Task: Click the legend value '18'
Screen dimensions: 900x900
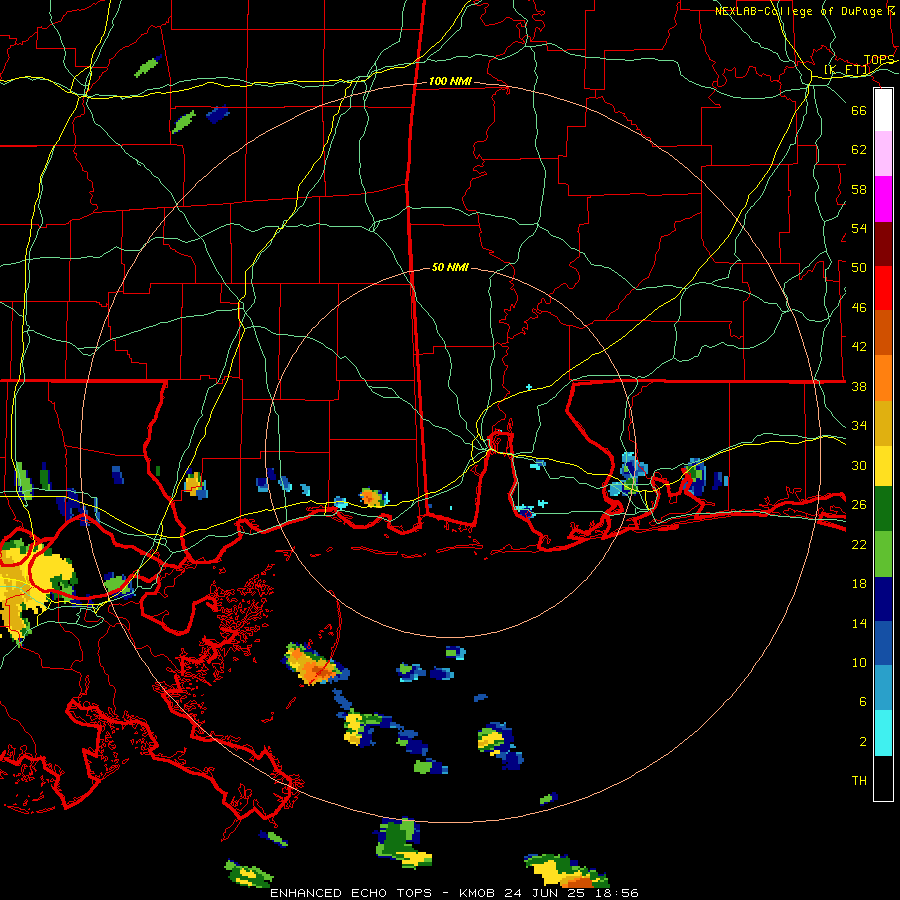Action: click(x=859, y=584)
